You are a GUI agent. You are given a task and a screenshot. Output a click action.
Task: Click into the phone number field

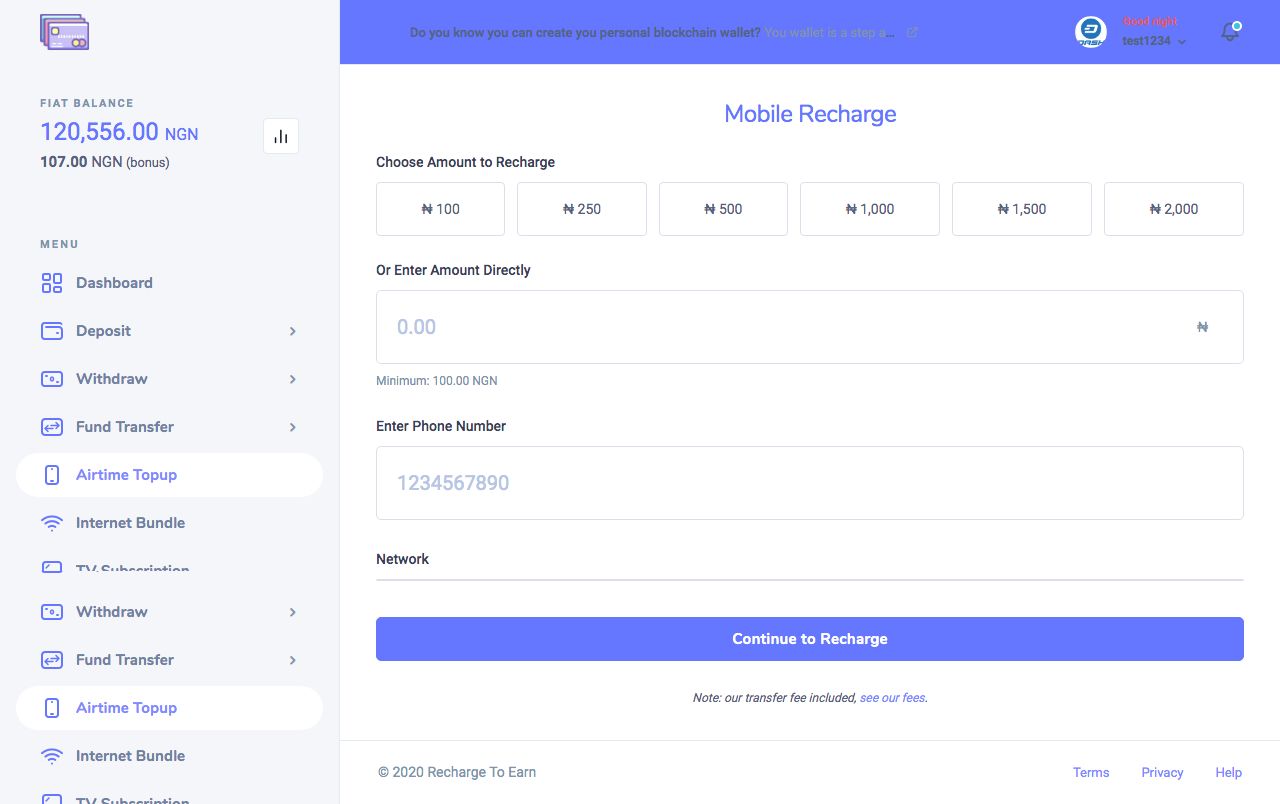(x=809, y=483)
